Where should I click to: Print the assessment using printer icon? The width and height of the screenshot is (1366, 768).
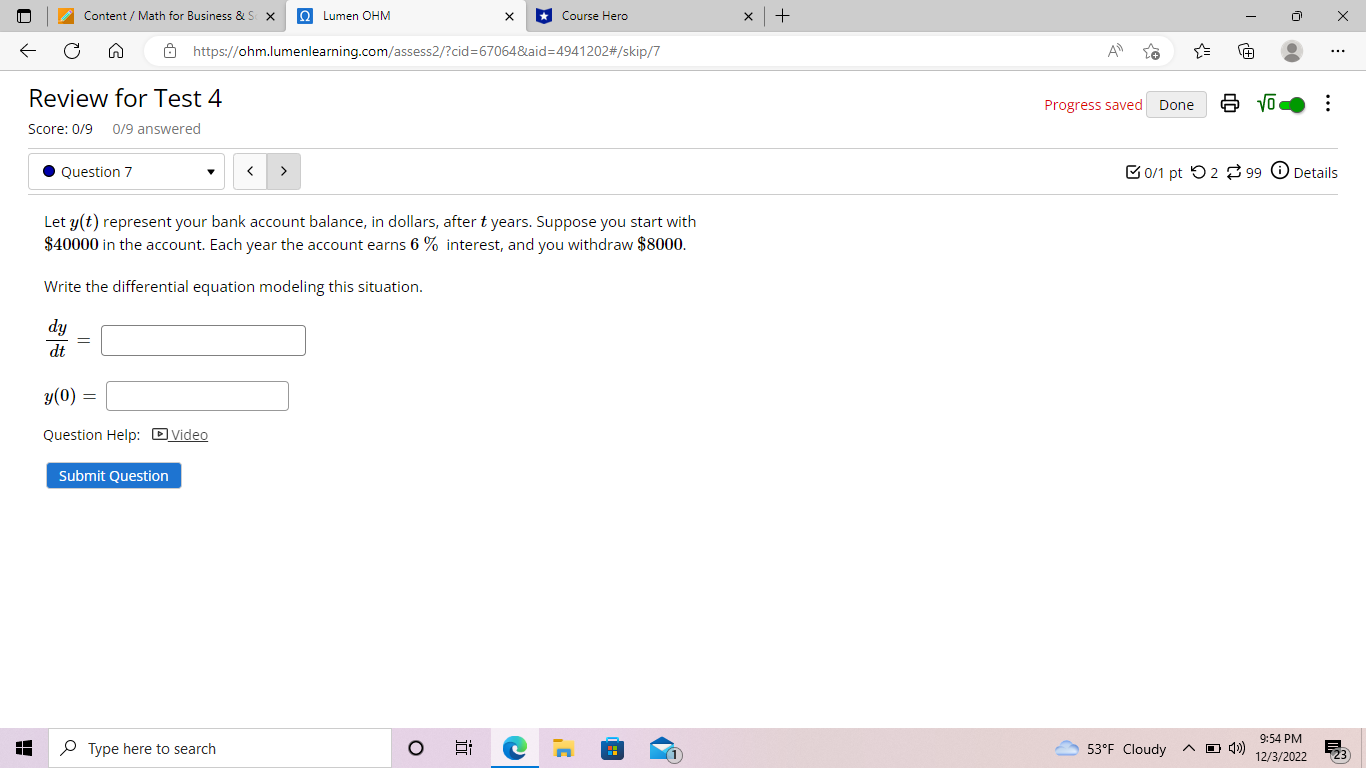1230,104
